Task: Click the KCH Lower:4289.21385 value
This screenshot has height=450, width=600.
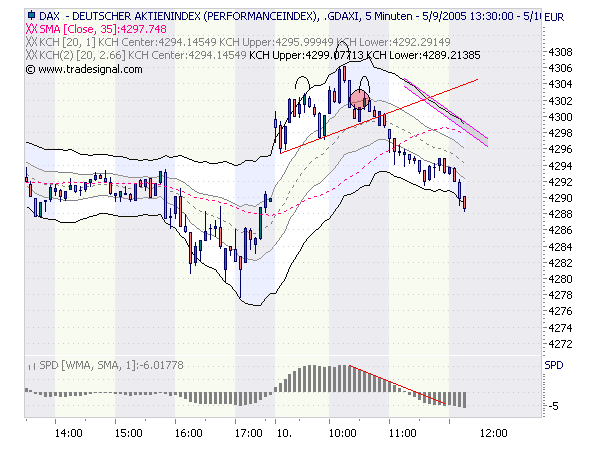Action: (x=423, y=55)
